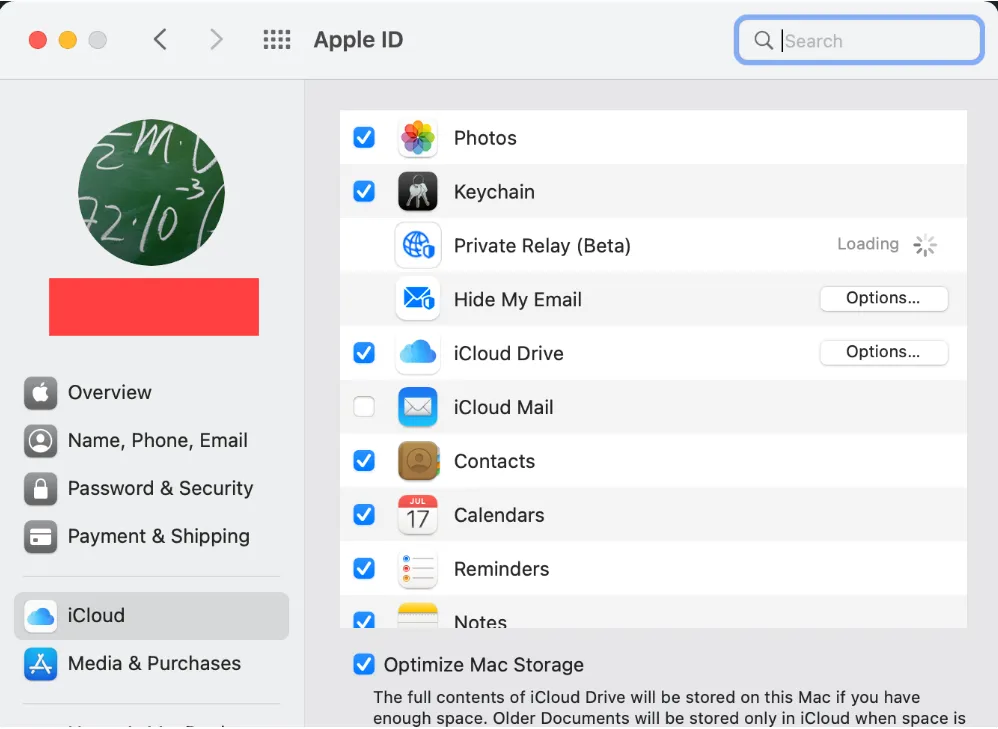Click the 'Apple ID' window title
The width and height of the screenshot is (998, 729).
point(358,39)
